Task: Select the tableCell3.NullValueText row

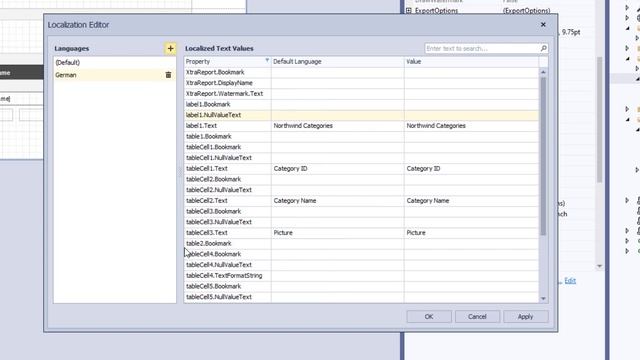Action: click(361, 222)
